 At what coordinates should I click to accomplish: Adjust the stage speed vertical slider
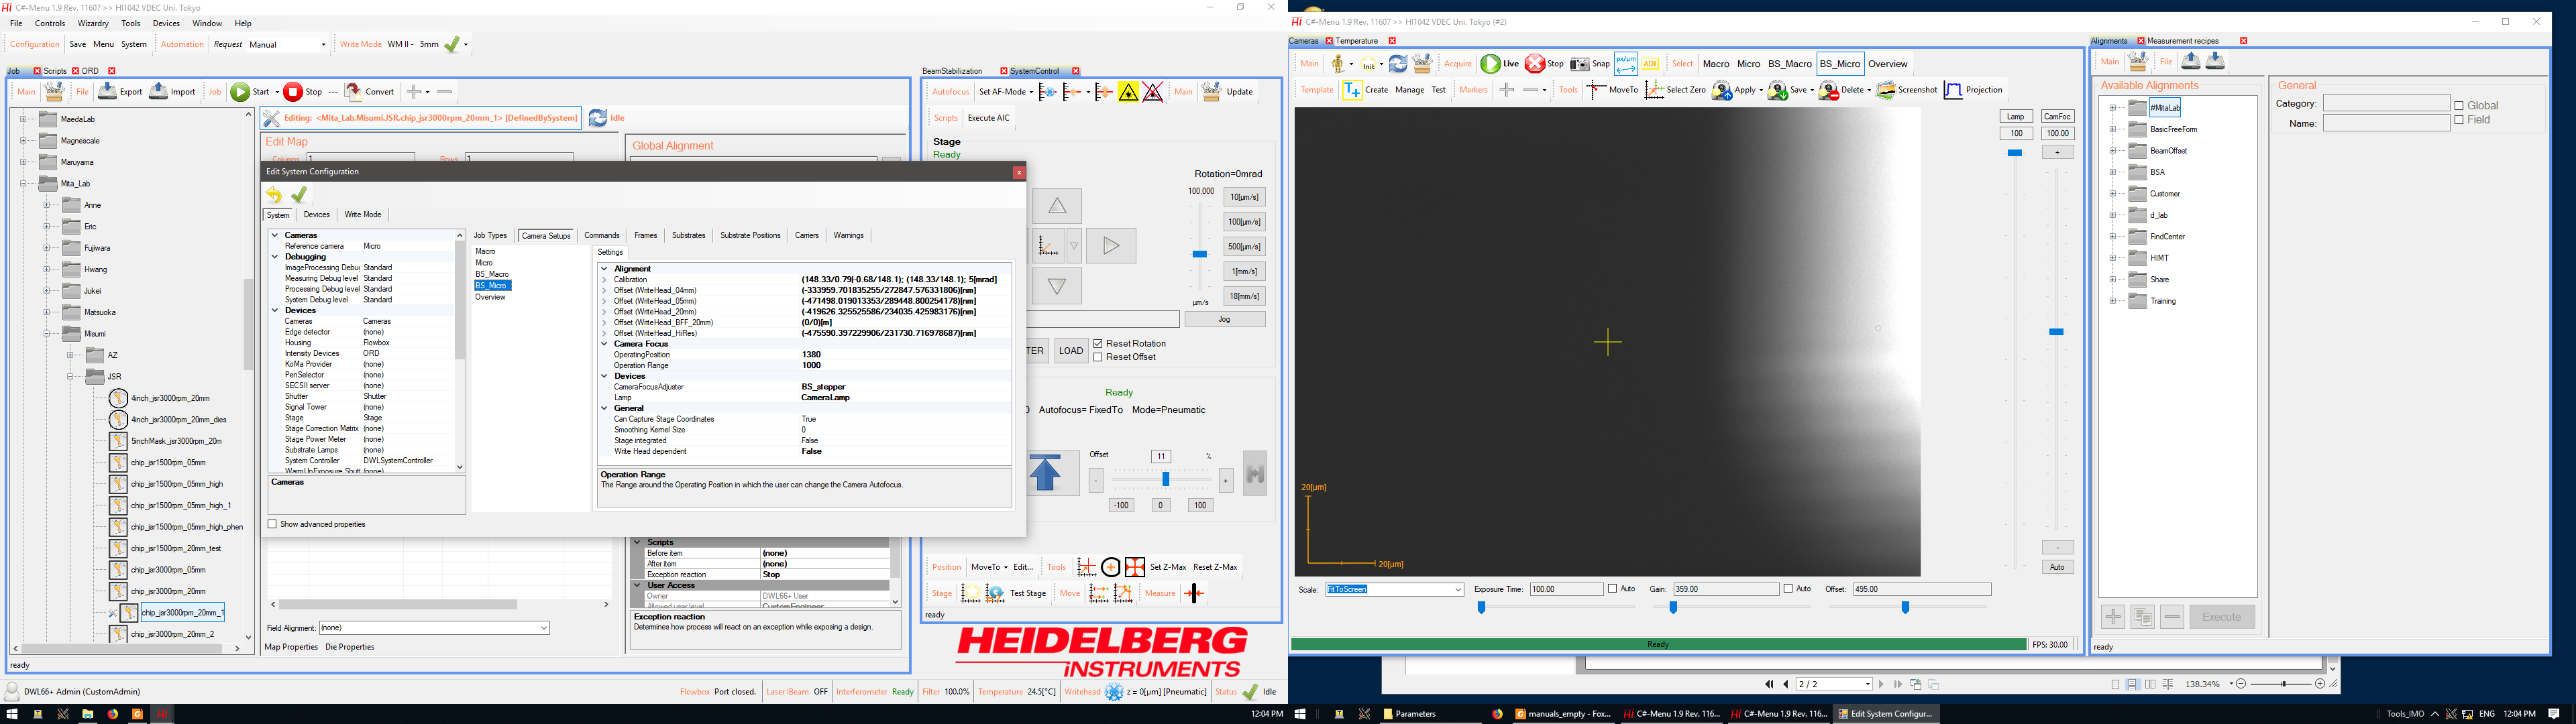point(1200,254)
